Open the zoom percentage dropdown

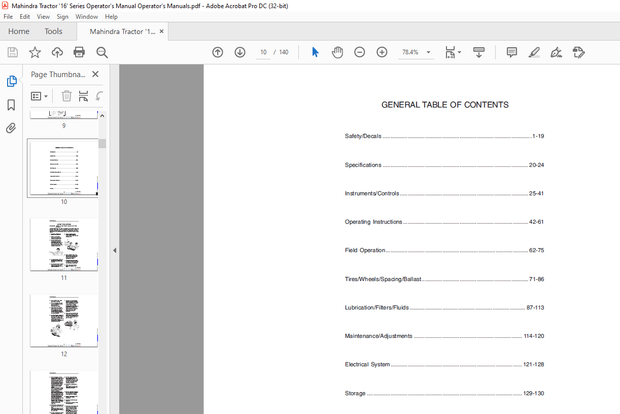(x=428, y=52)
